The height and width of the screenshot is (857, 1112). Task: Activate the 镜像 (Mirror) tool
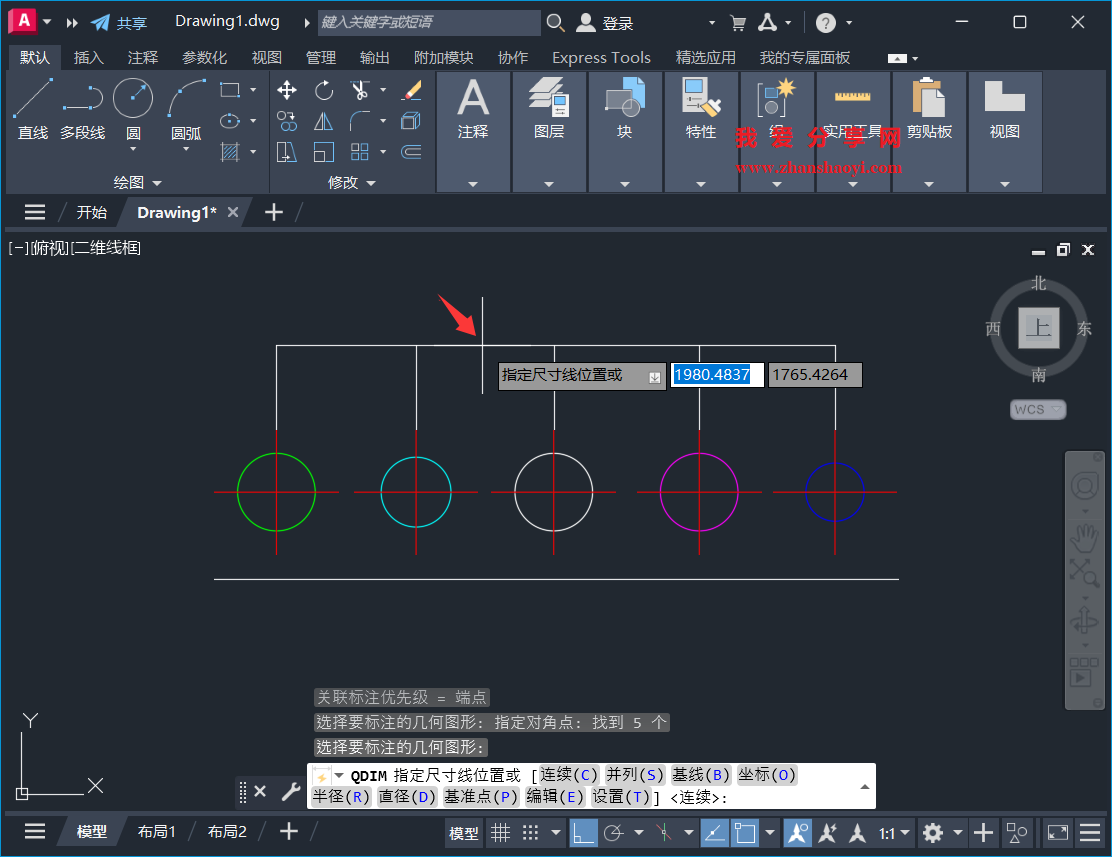322,120
